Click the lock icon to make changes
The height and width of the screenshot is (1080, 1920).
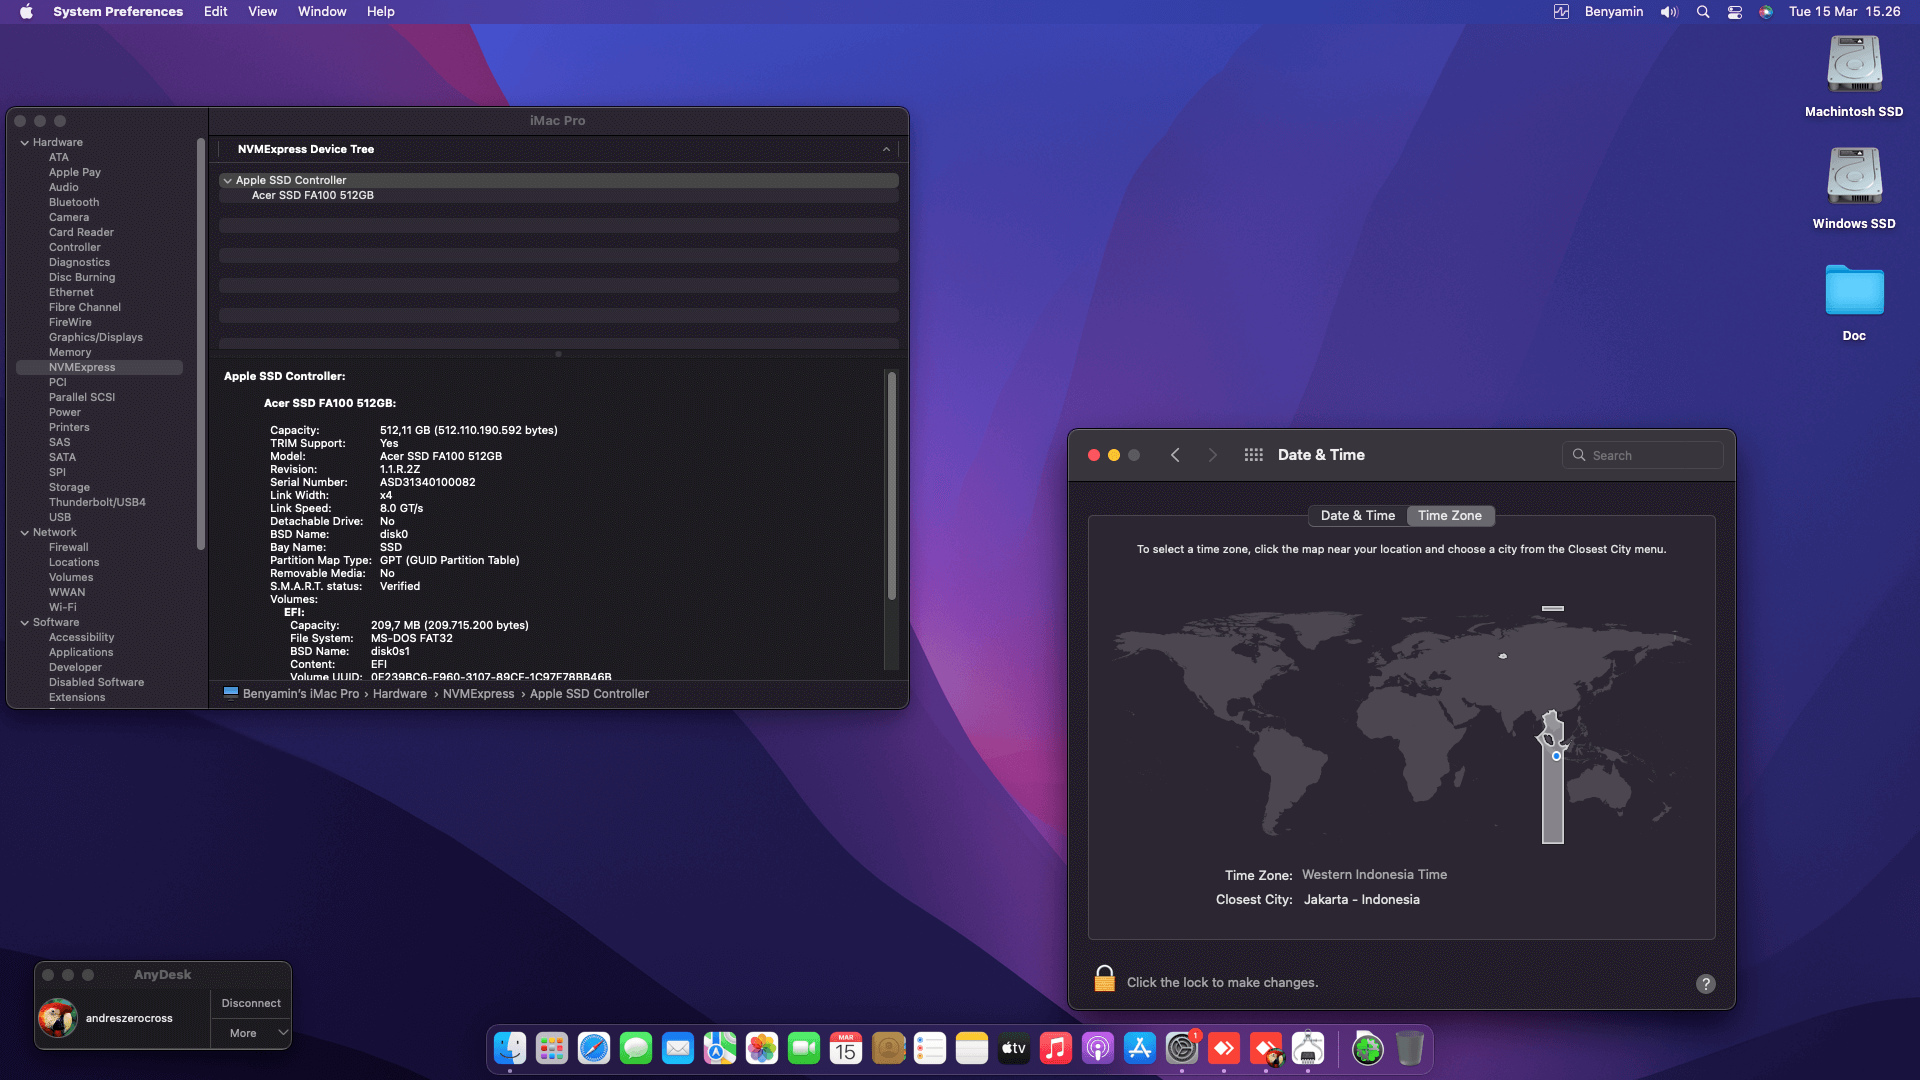click(1104, 979)
